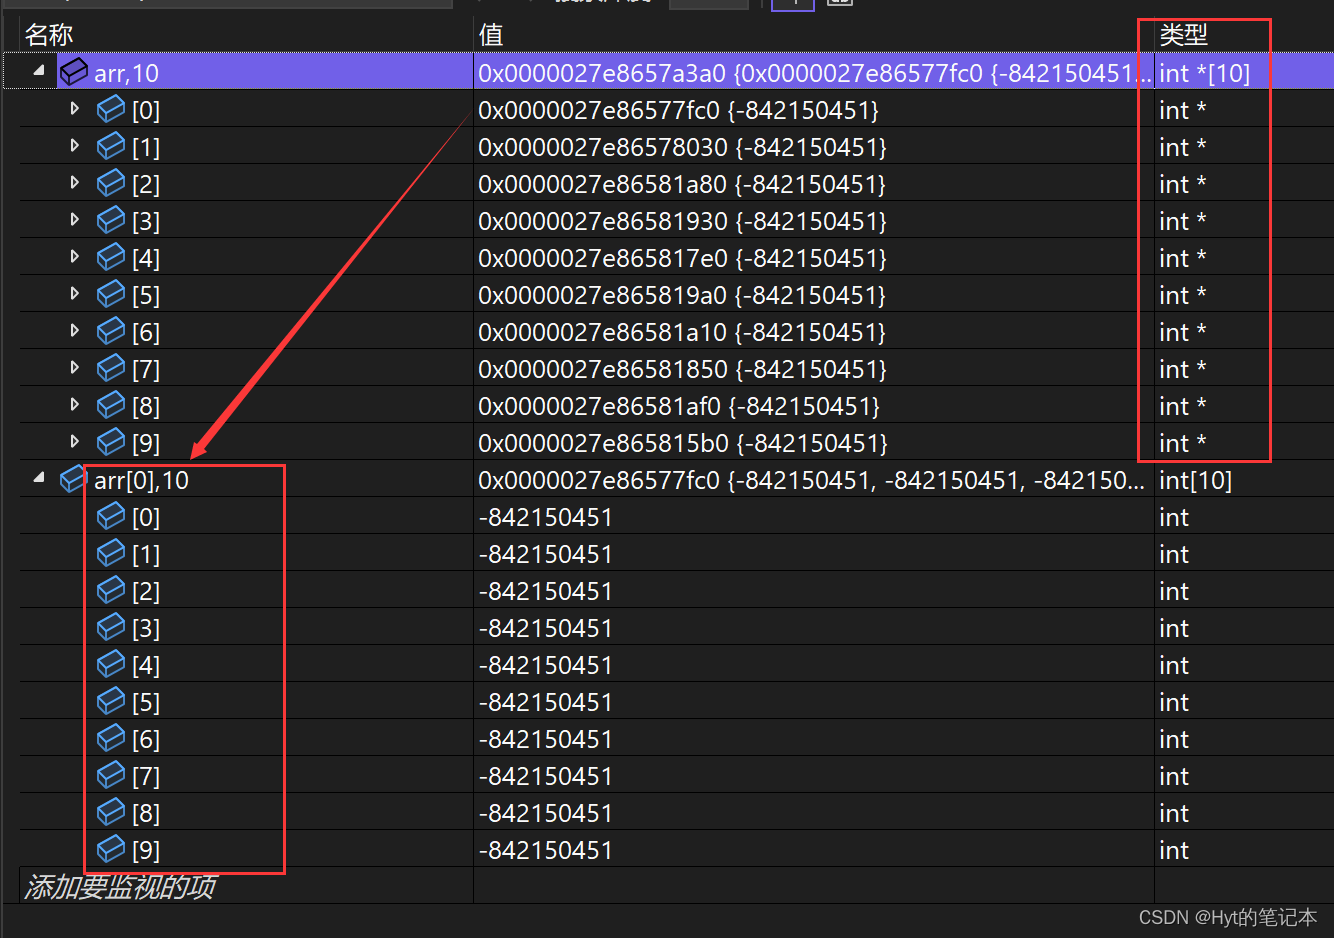Click the arr,10 variable cube icon
The image size is (1334, 938).
(x=74, y=71)
